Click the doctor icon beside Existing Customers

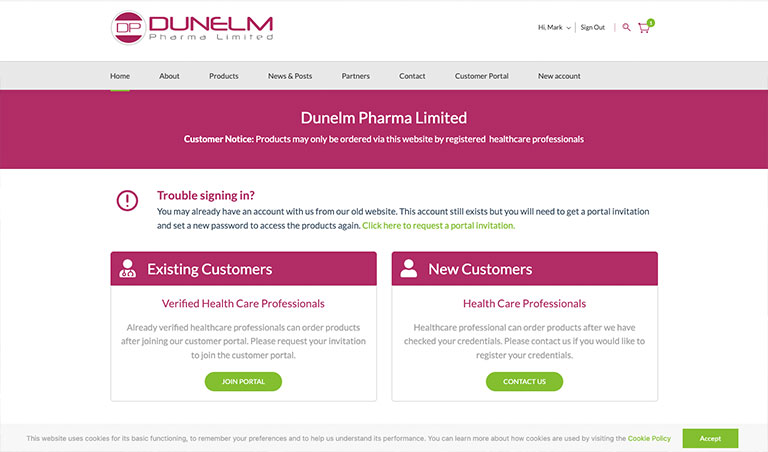128,268
